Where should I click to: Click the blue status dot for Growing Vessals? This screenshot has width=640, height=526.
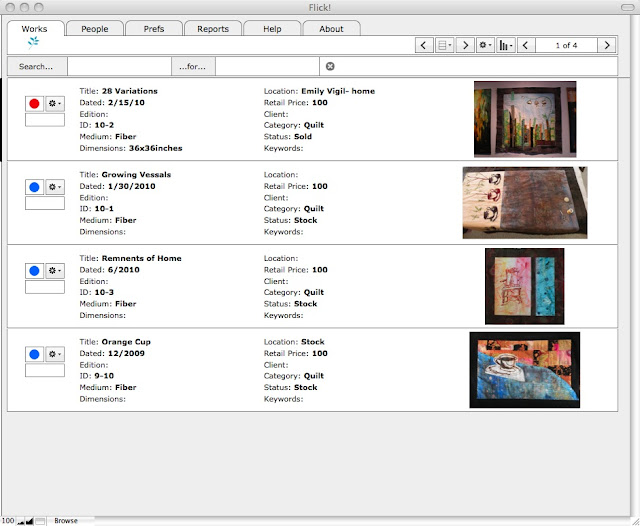pyautogui.click(x=34, y=187)
